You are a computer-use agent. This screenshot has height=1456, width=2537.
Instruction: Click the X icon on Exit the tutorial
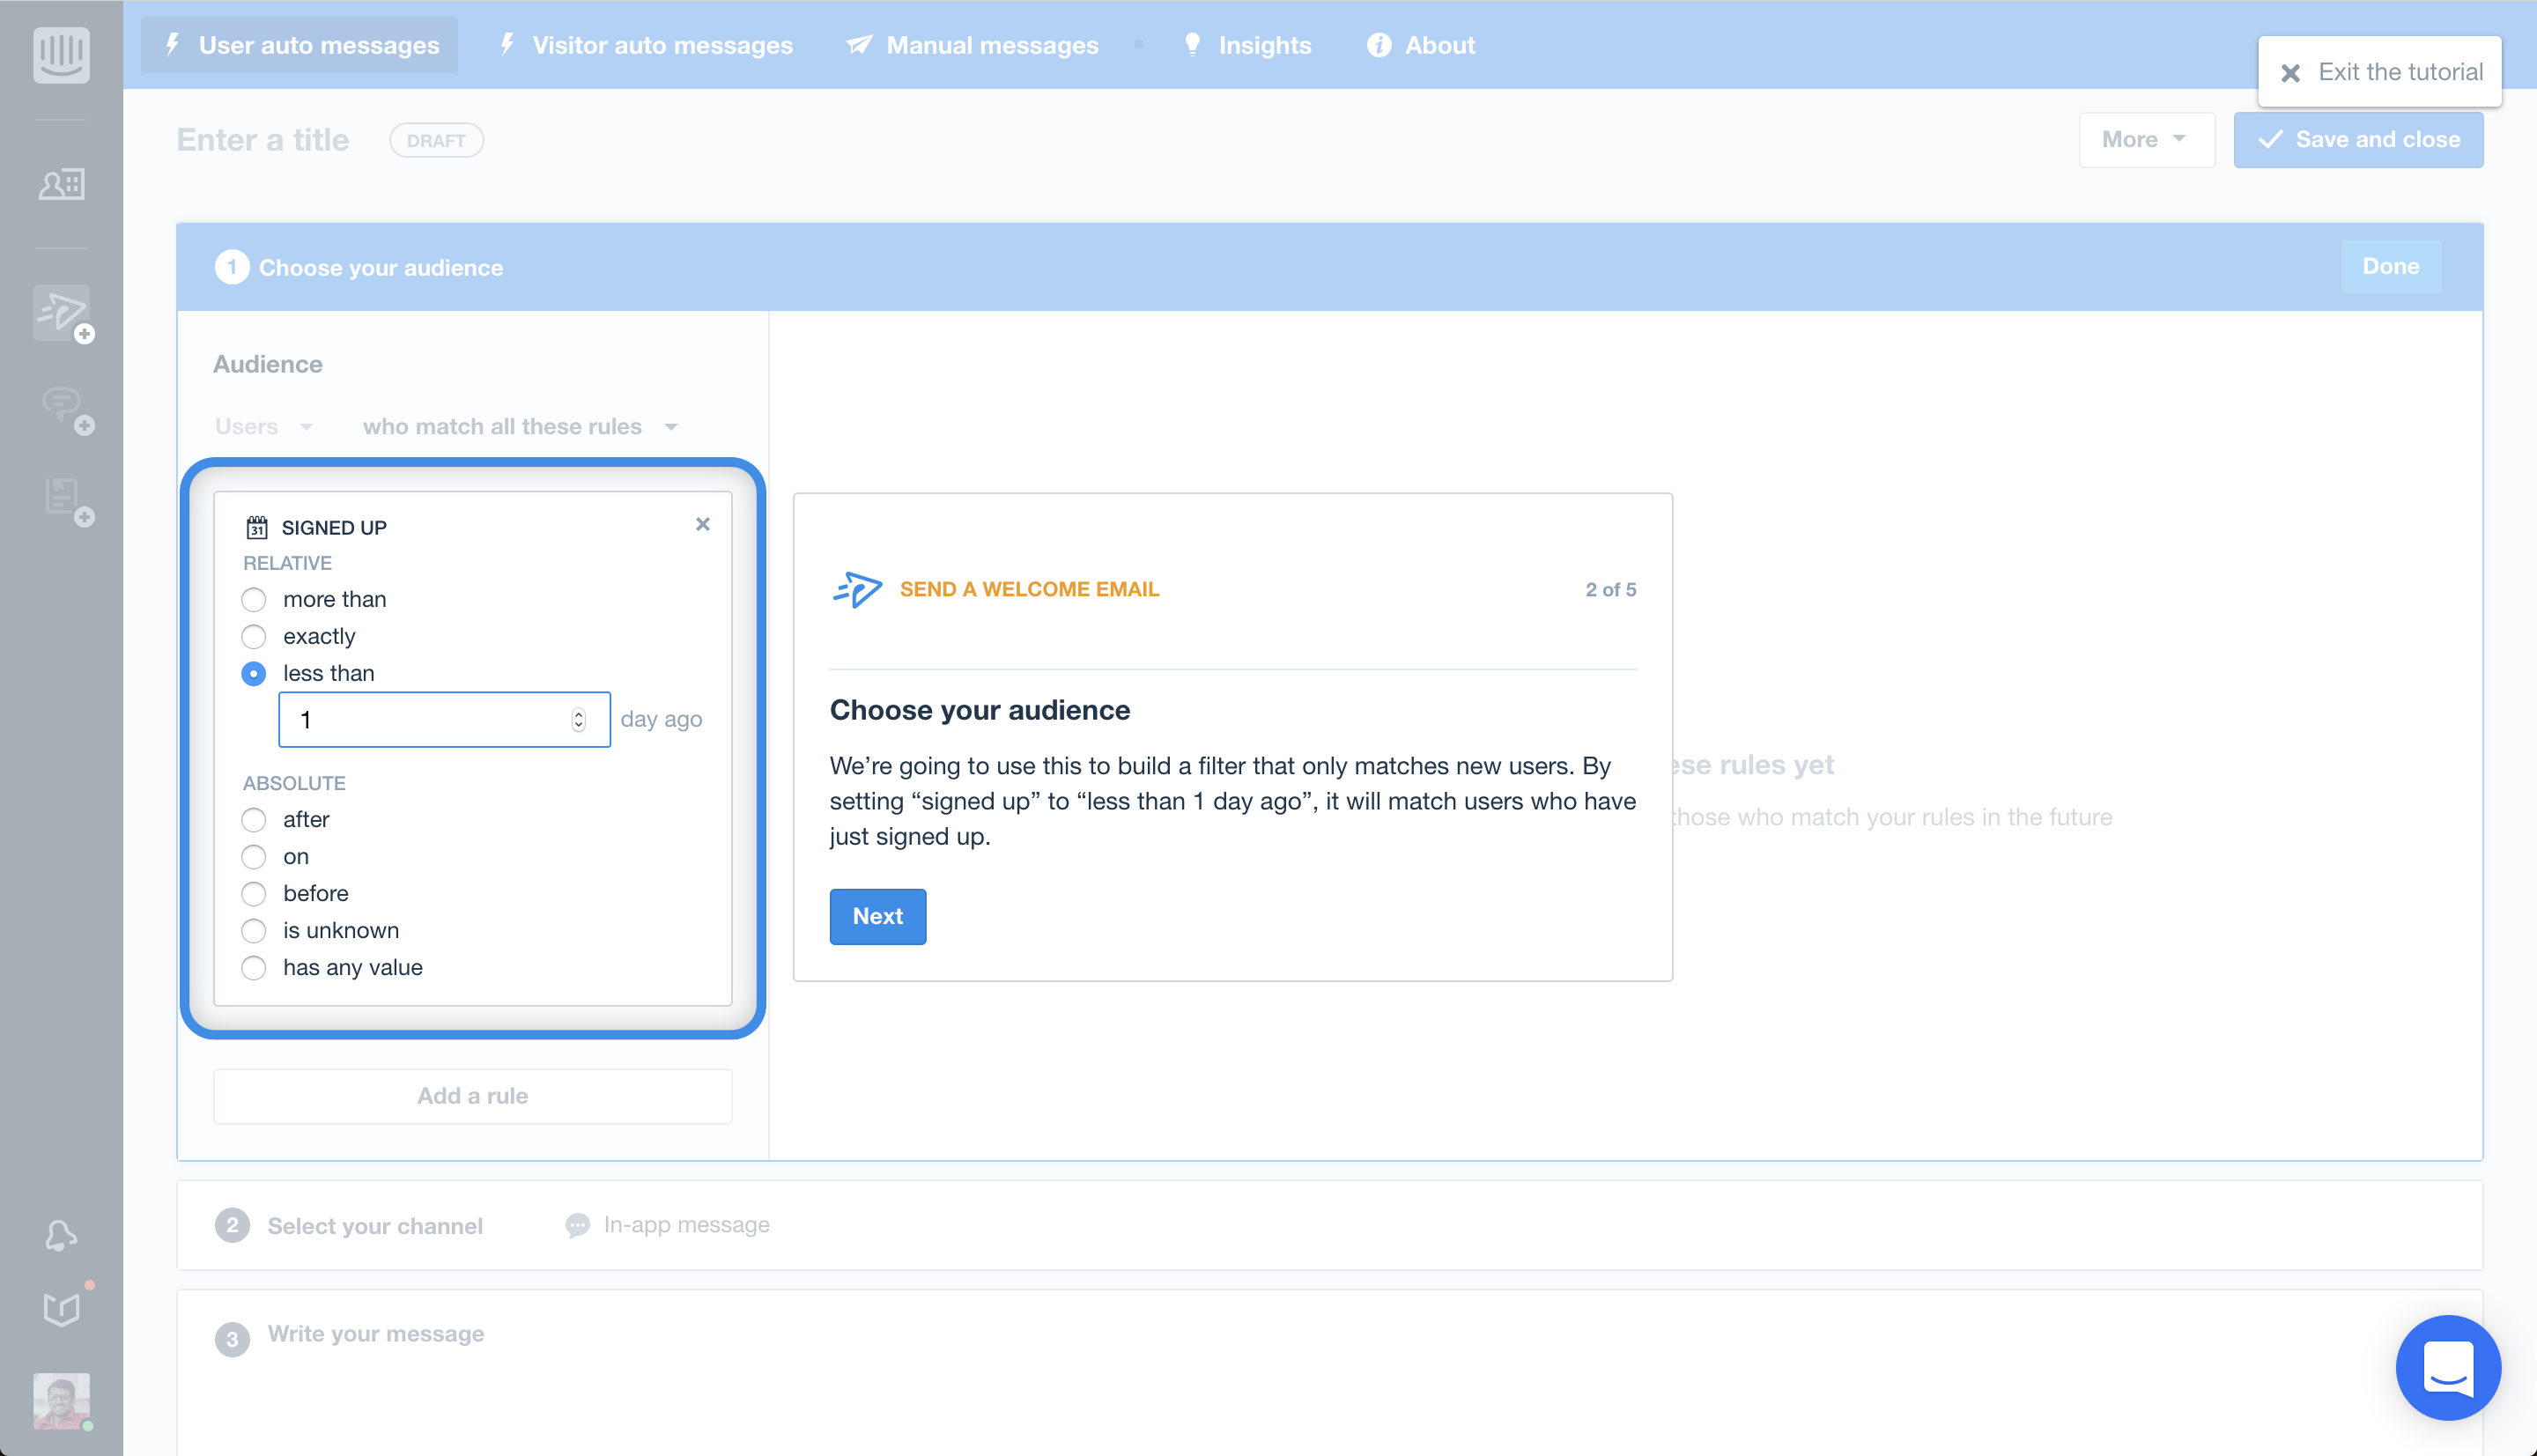(x=2290, y=72)
